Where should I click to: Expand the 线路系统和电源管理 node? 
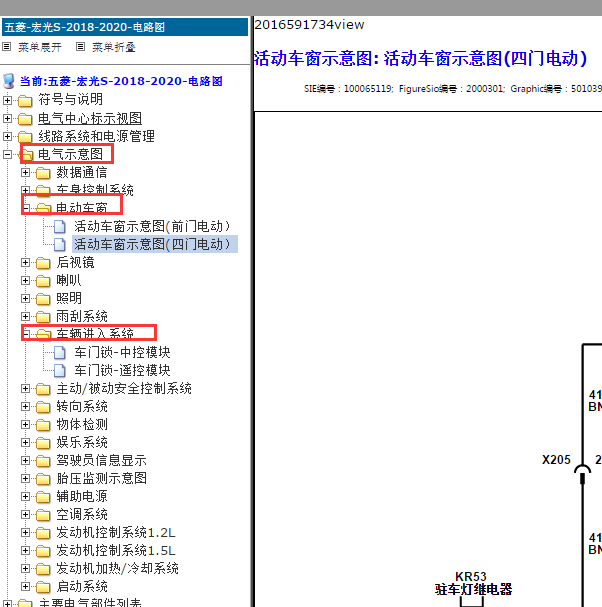pos(7,136)
